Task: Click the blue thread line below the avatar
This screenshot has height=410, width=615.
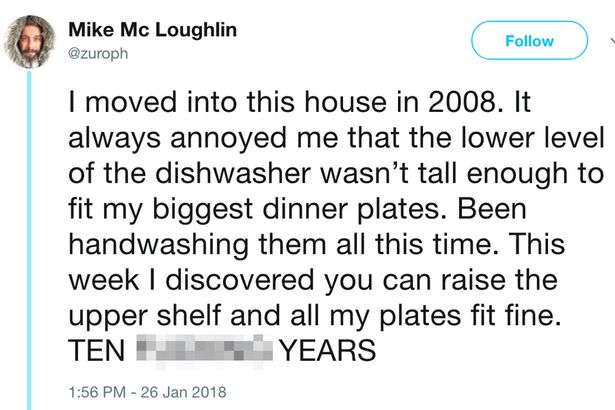Action: coord(29,240)
